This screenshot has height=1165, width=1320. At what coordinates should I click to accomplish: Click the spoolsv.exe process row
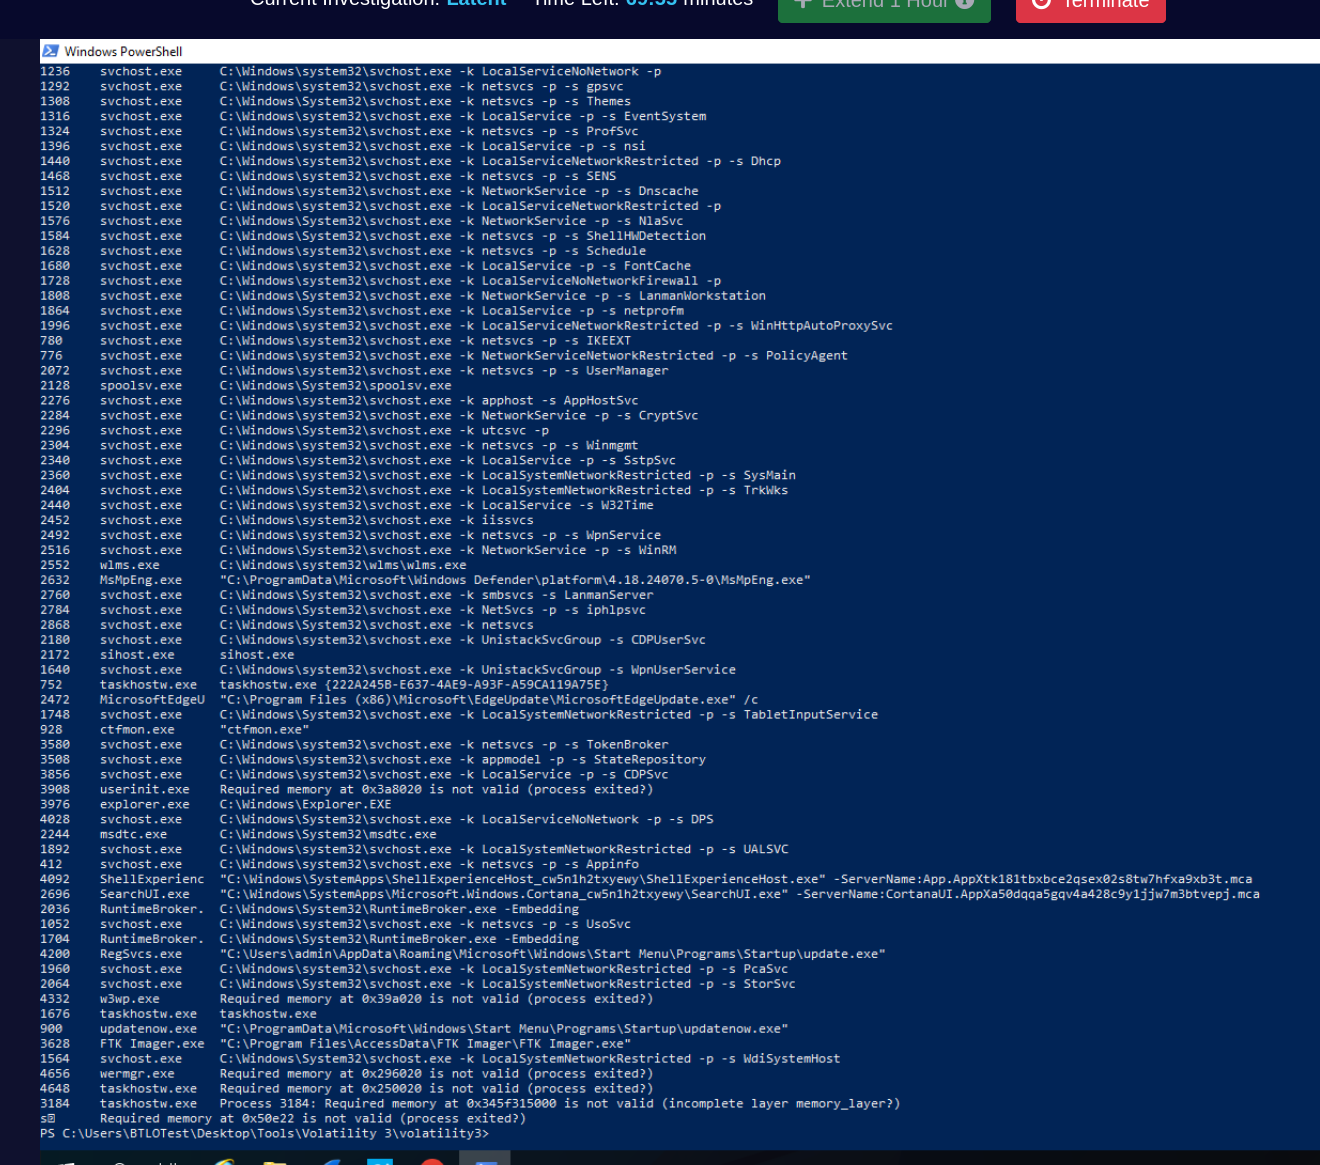141,386
